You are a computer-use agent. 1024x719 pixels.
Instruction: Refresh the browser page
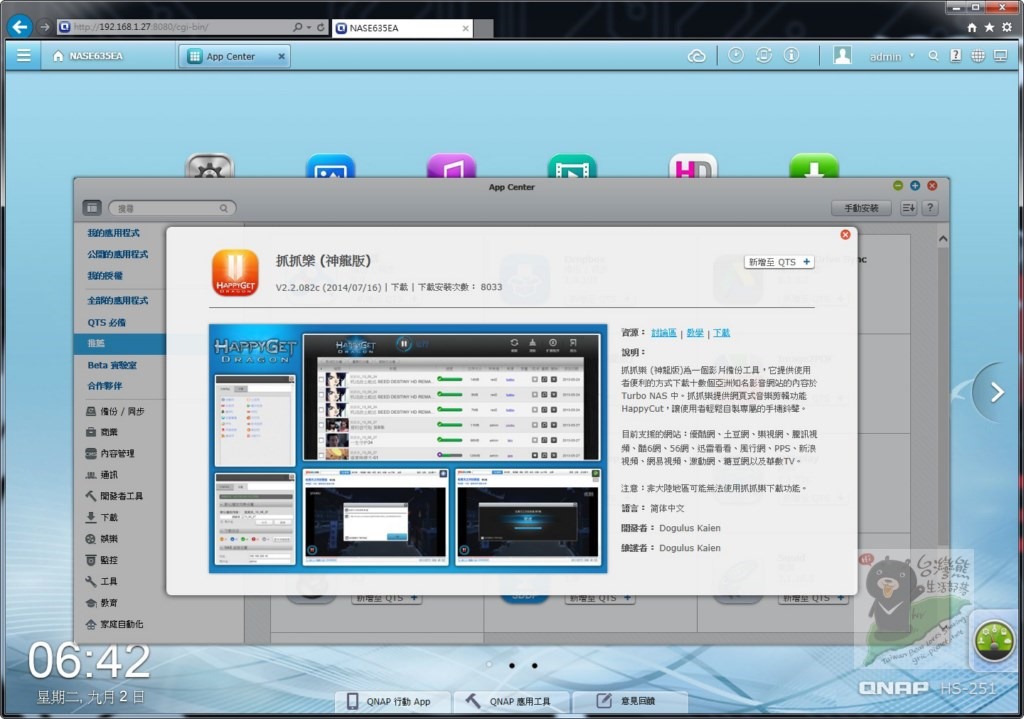click(x=321, y=27)
